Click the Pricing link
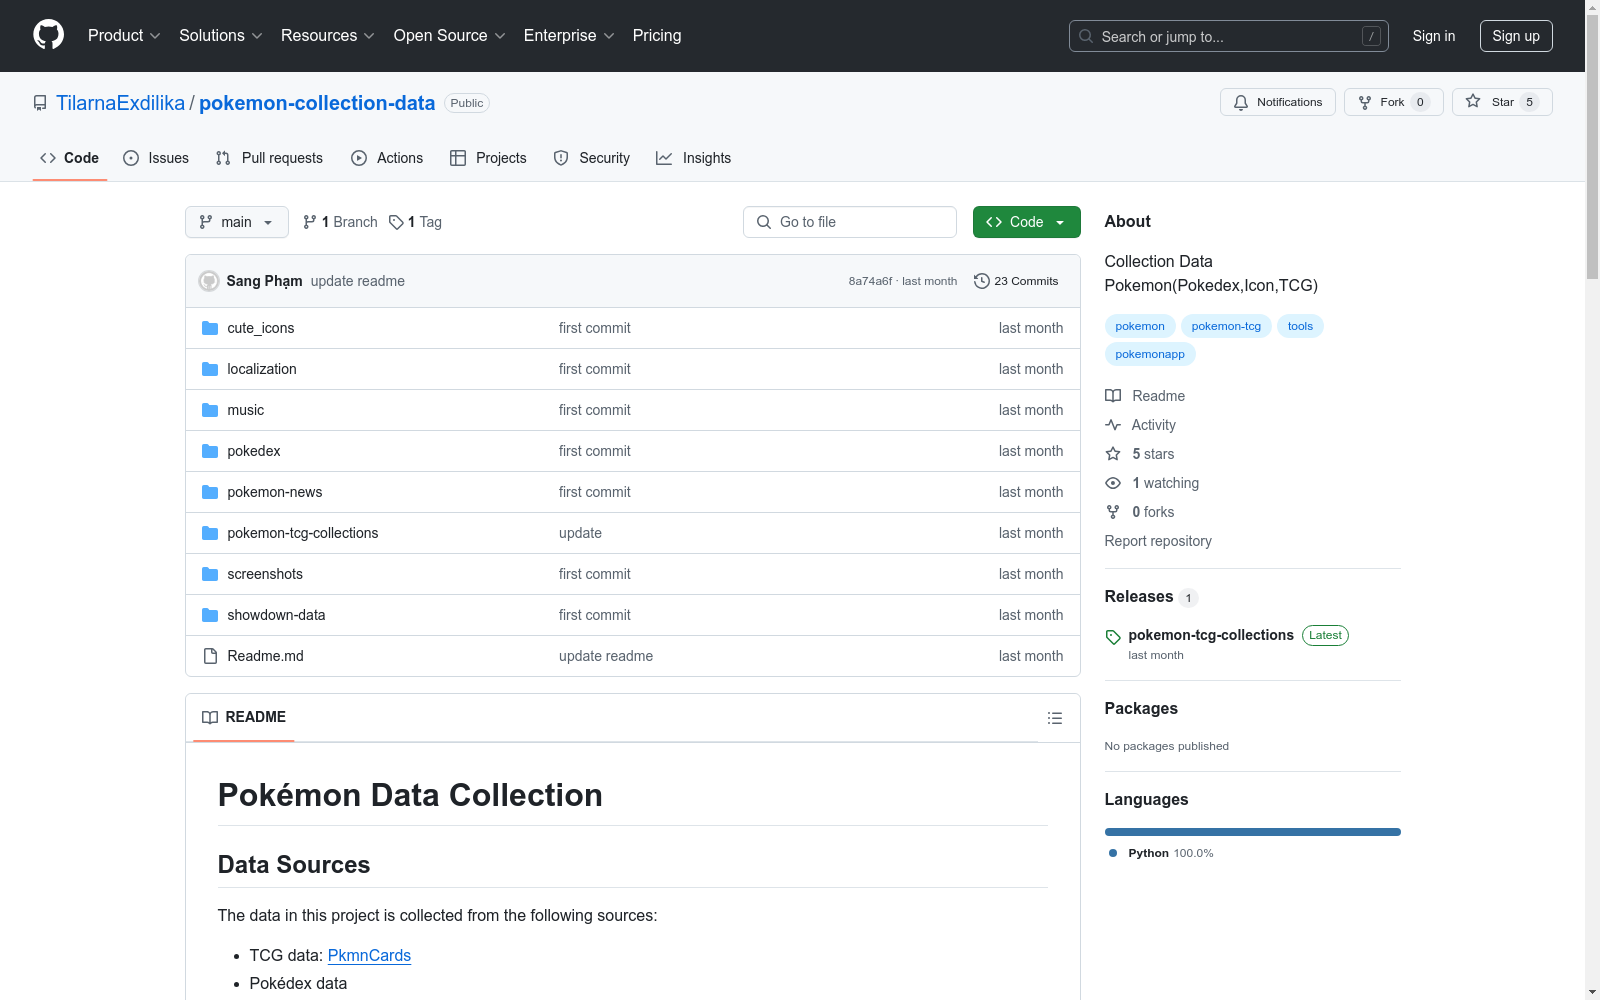 (x=657, y=35)
